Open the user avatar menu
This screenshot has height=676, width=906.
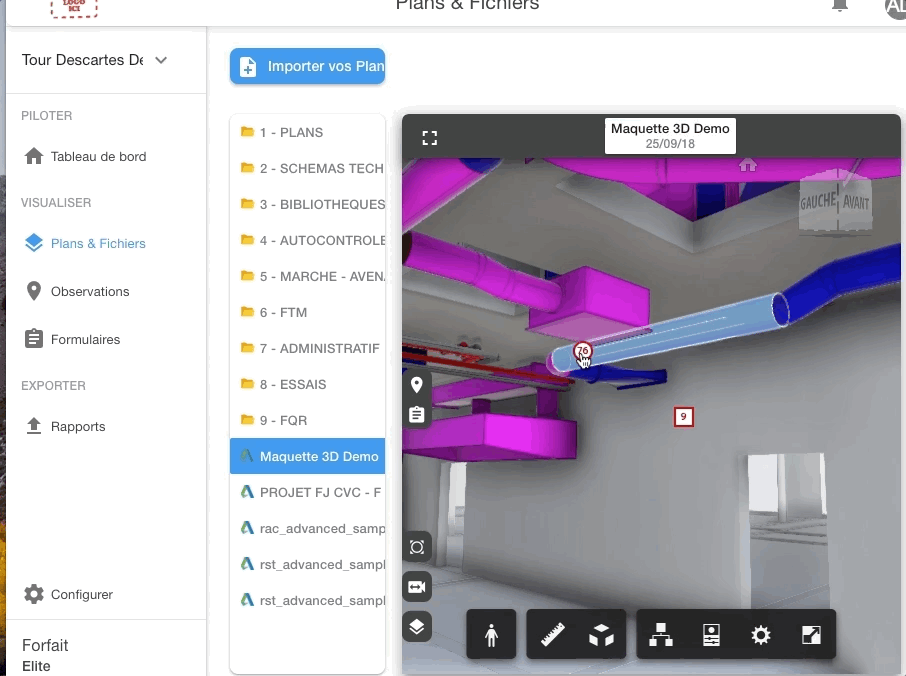tap(895, 7)
